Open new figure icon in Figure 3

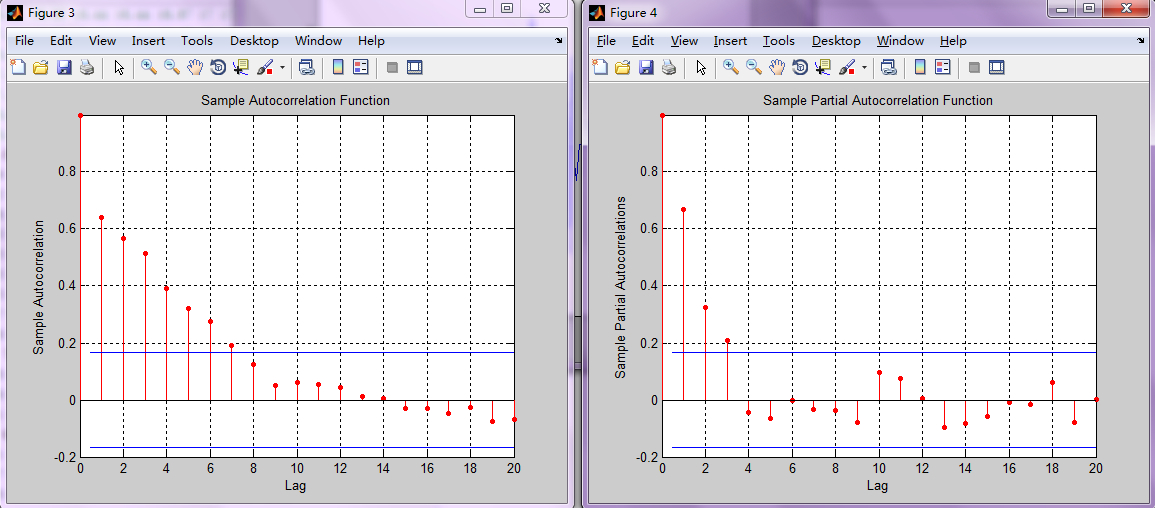coord(18,68)
